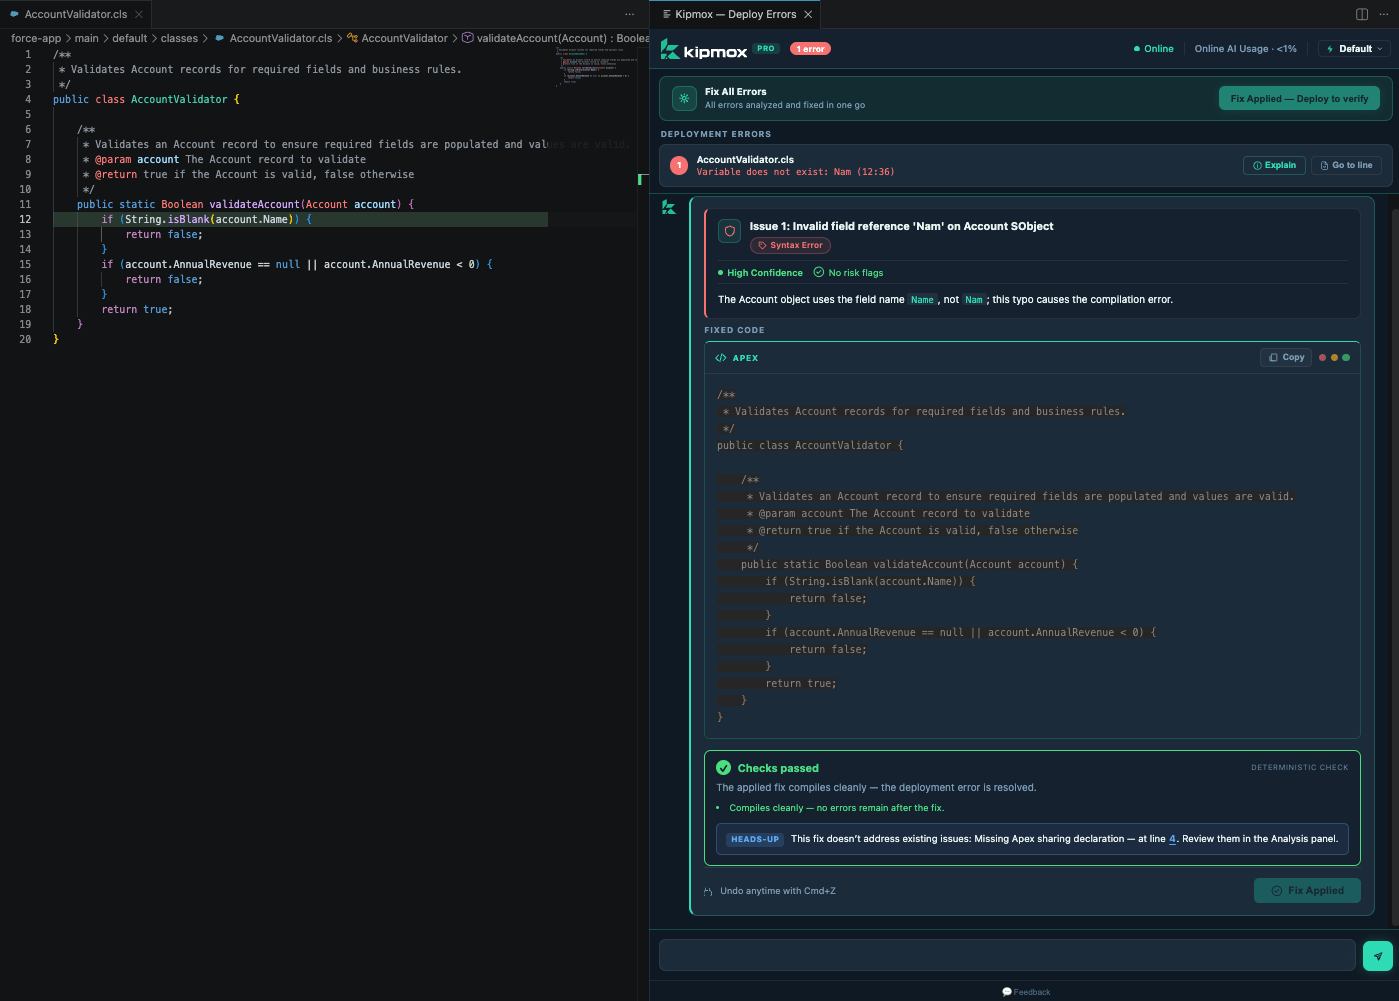Click line number 12 in the editor gutter

tap(25, 219)
